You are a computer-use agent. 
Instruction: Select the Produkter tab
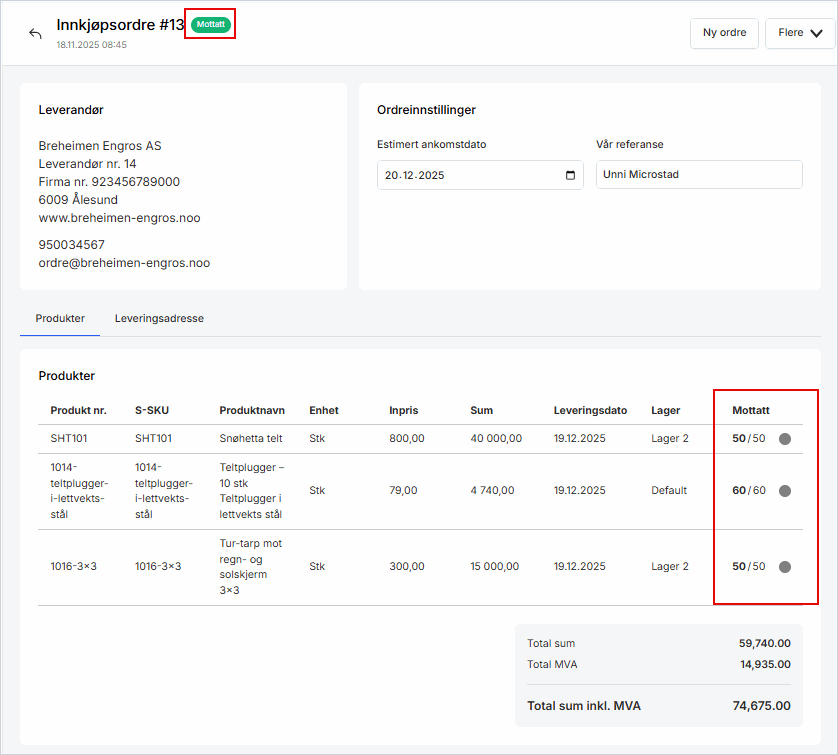point(60,318)
